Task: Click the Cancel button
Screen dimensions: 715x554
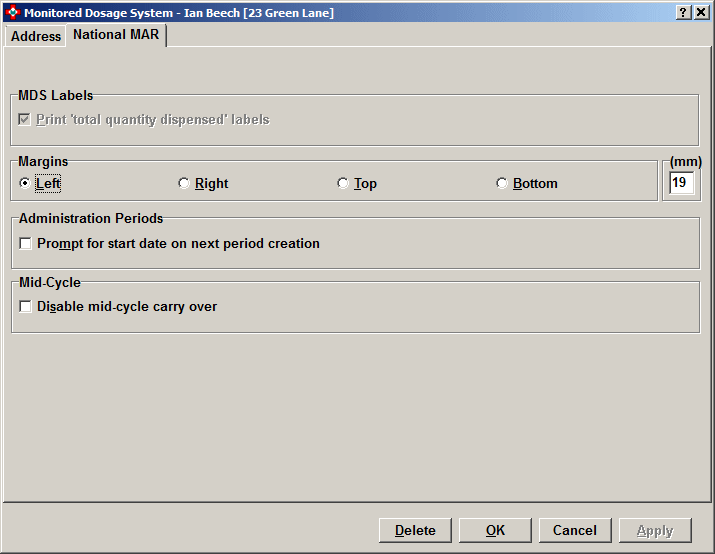Action: click(x=575, y=530)
